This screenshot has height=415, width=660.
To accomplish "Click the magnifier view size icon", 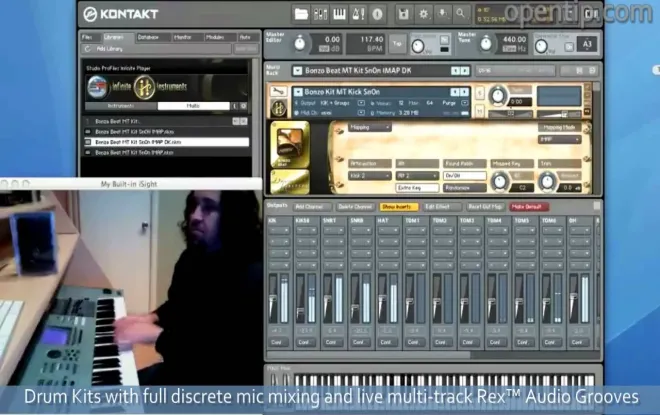I will tap(461, 14).
